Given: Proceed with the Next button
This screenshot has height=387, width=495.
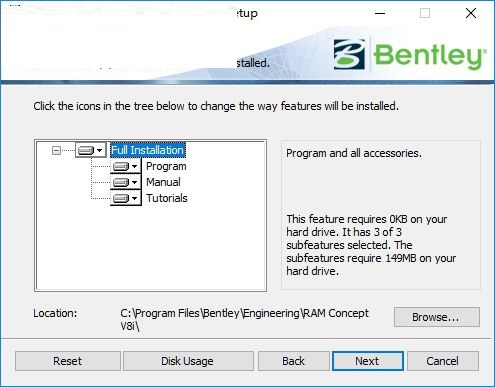Looking at the screenshot, I should point(368,361).
